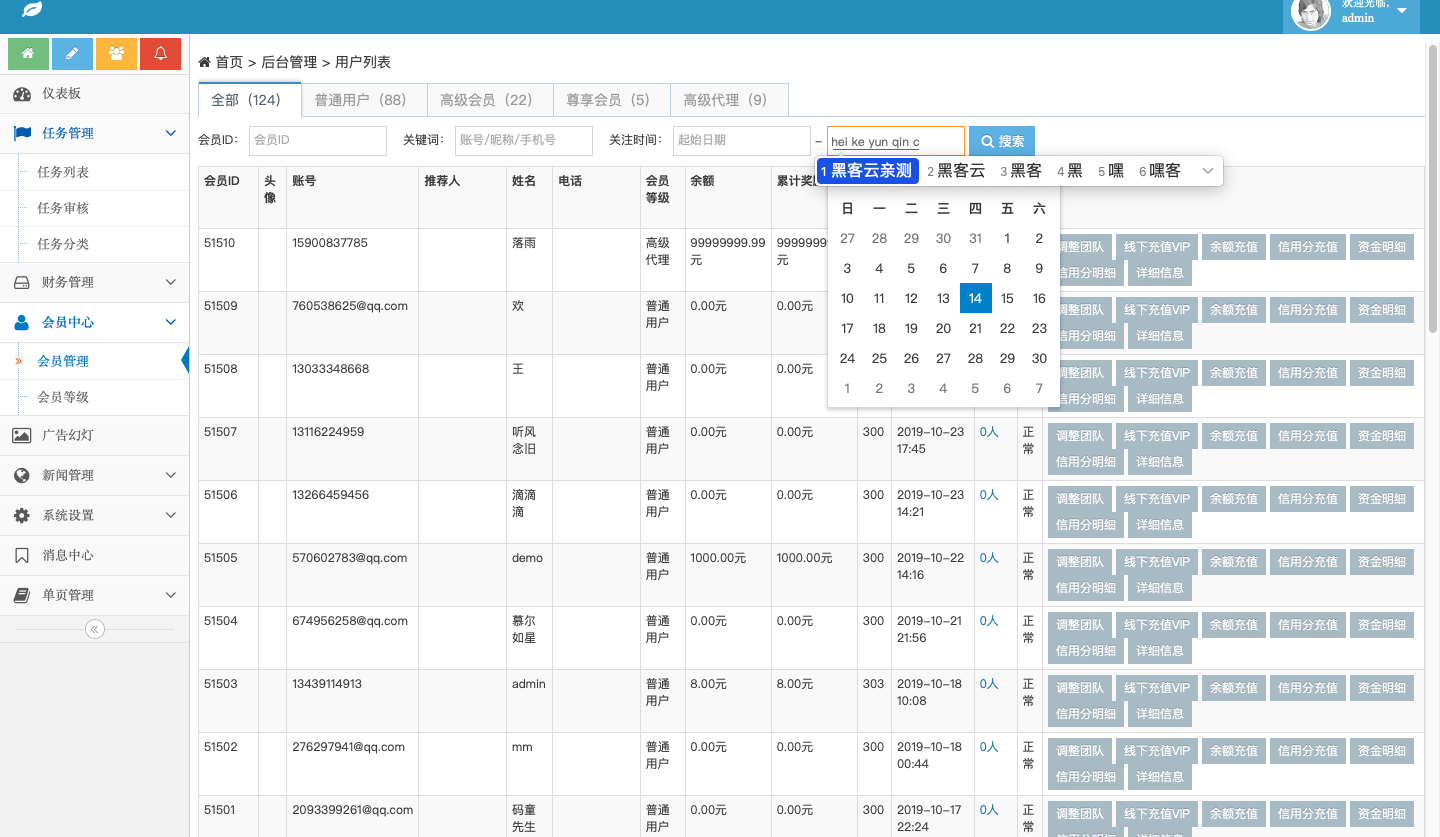Open the 仪表板 dashboard item
The height and width of the screenshot is (837, 1440).
pyautogui.click(x=61, y=93)
